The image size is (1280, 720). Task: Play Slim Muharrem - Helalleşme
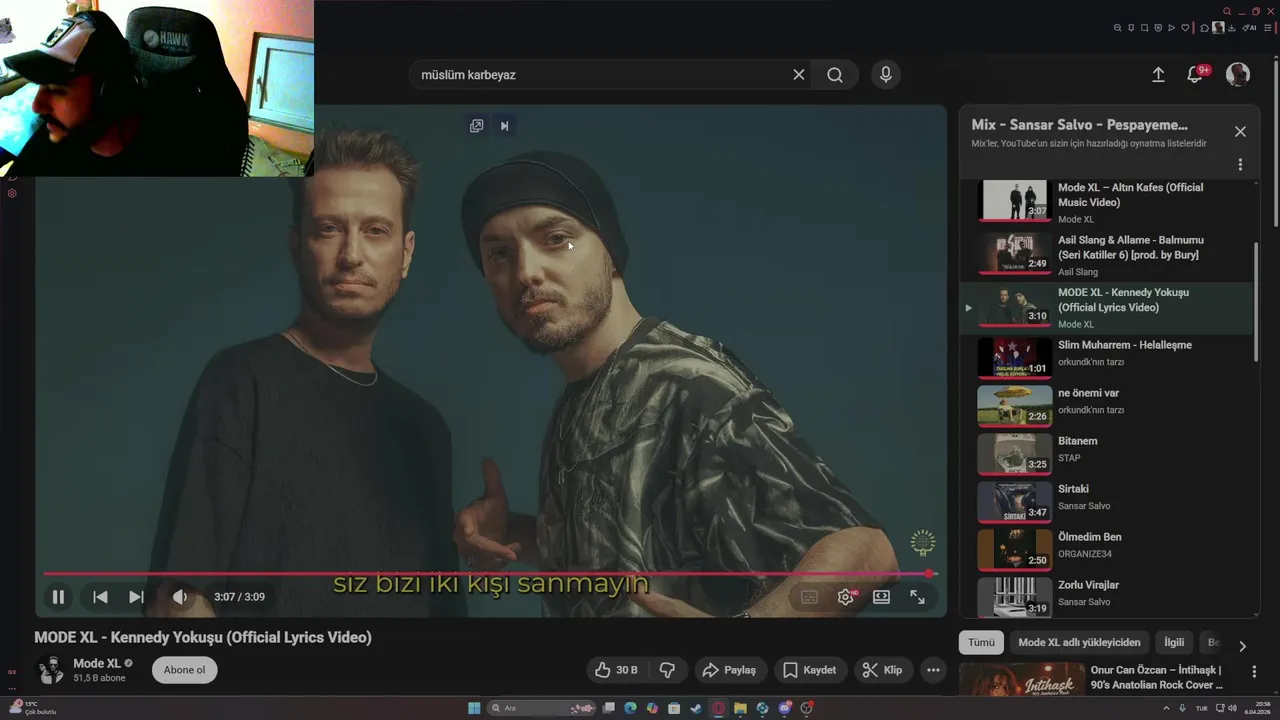click(1105, 356)
